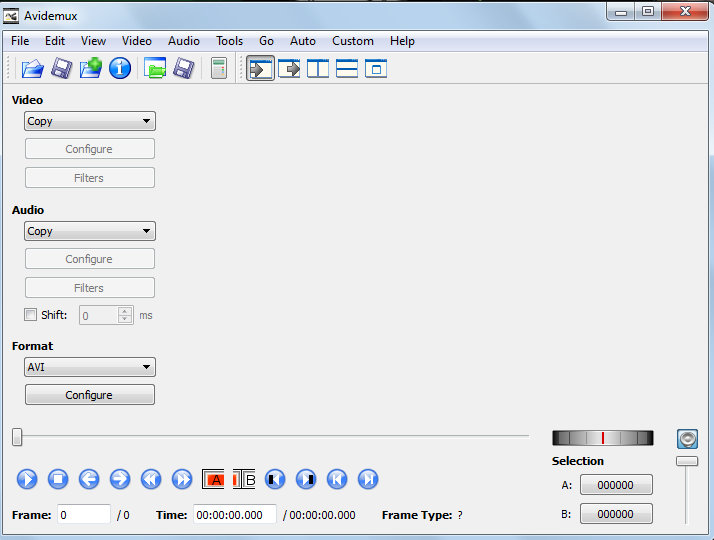
Task: Click the Video Configure button
Action: (x=90, y=149)
